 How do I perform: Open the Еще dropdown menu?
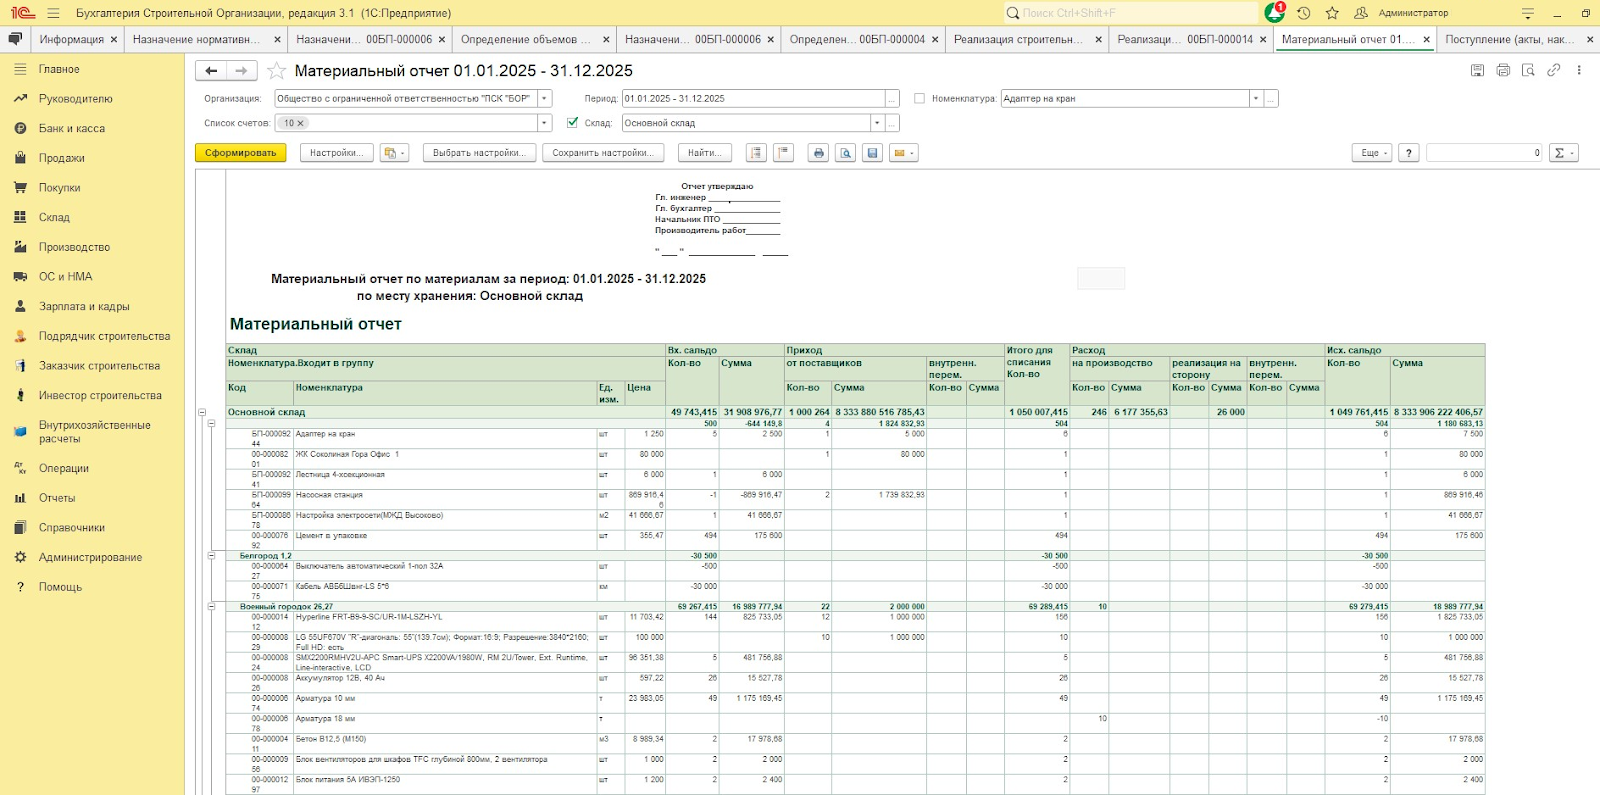click(x=1371, y=153)
